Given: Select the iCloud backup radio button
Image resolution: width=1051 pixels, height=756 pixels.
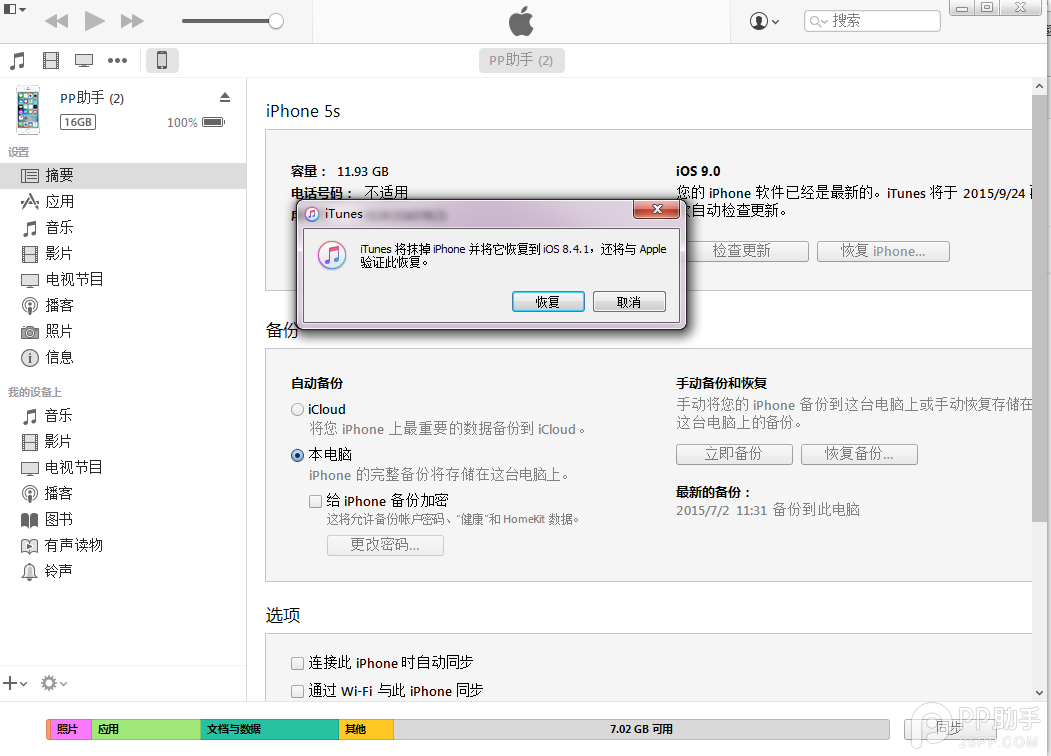Looking at the screenshot, I should point(297,409).
